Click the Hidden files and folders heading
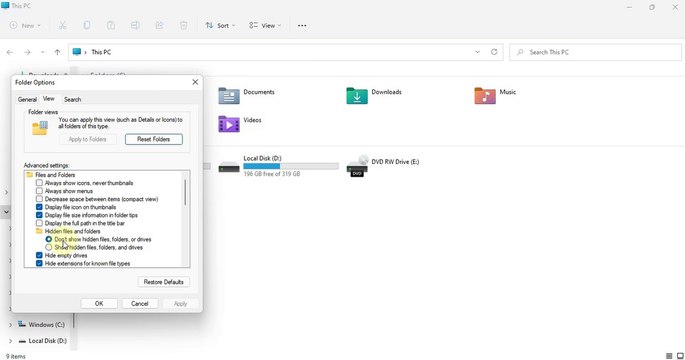Image resolution: width=685 pixels, height=360 pixels. point(73,231)
